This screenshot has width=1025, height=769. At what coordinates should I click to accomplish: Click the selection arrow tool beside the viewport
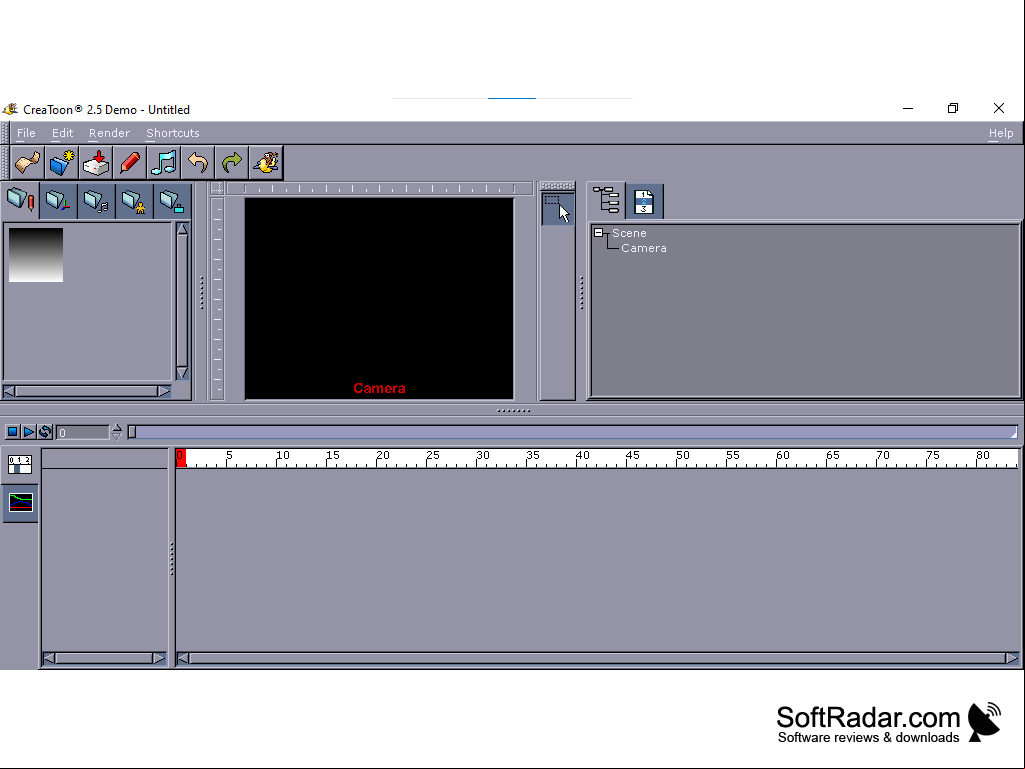pos(558,209)
